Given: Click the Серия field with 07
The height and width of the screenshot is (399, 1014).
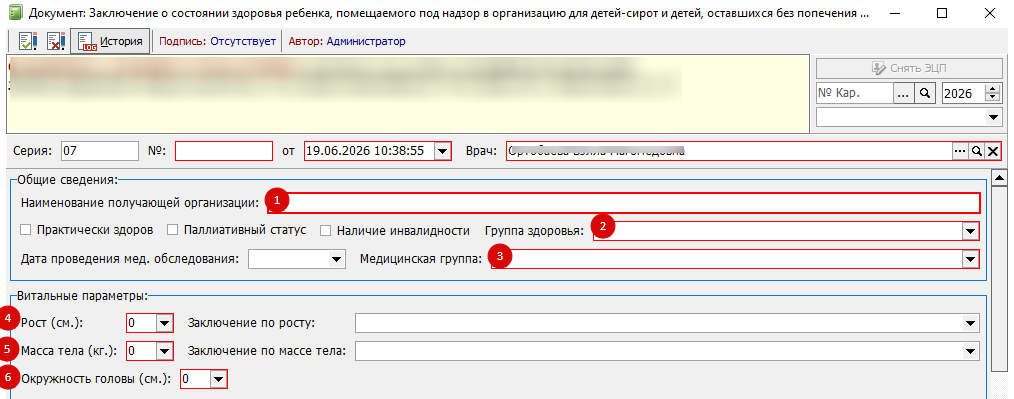Looking at the screenshot, I should click(100, 151).
